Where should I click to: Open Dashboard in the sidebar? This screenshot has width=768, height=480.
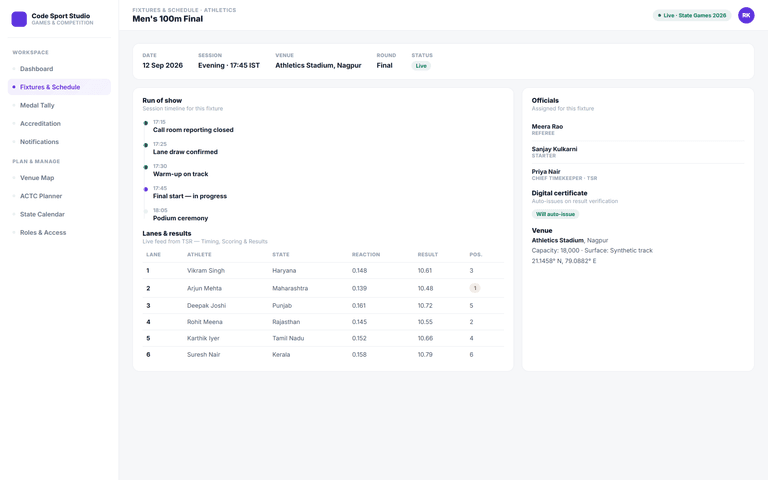coord(59,69)
